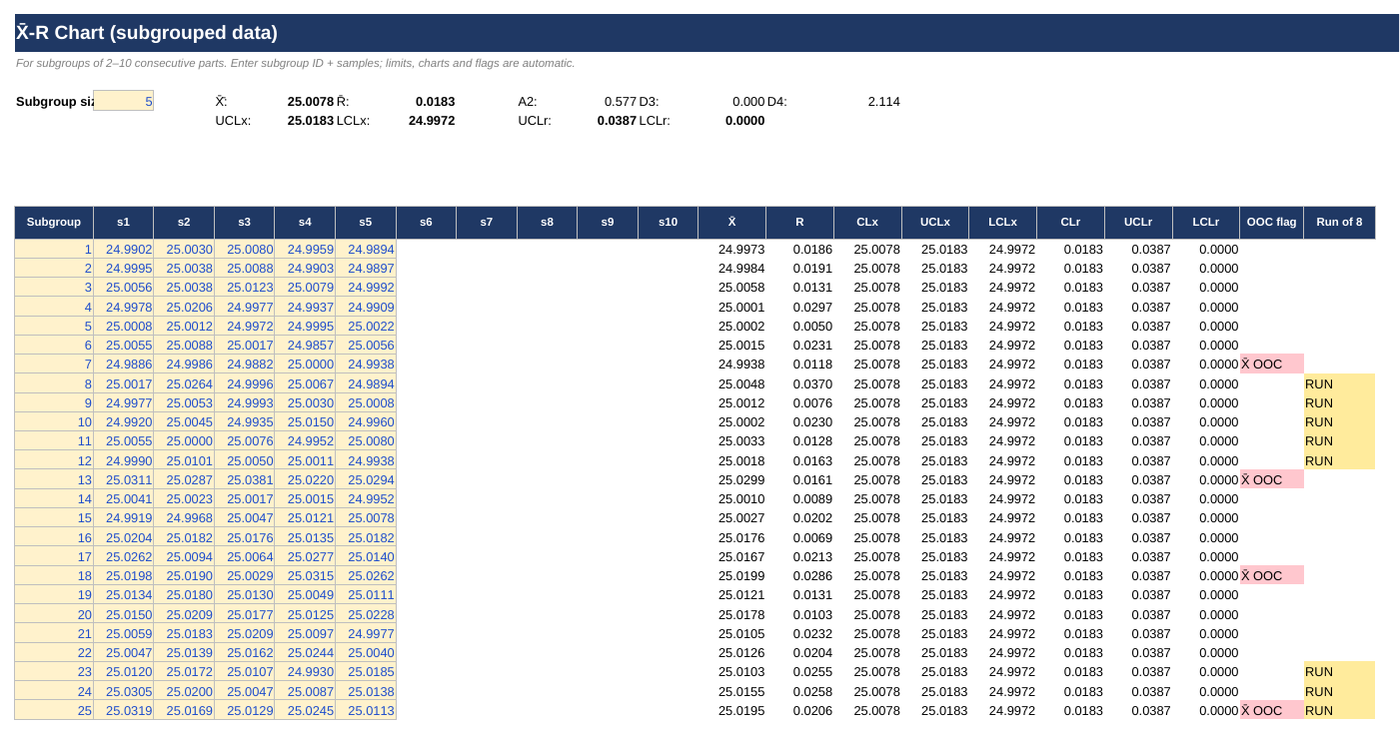This screenshot has width=1400, height=734.
Task: Click the UCLr column header in the table
Action: pos(1138,222)
